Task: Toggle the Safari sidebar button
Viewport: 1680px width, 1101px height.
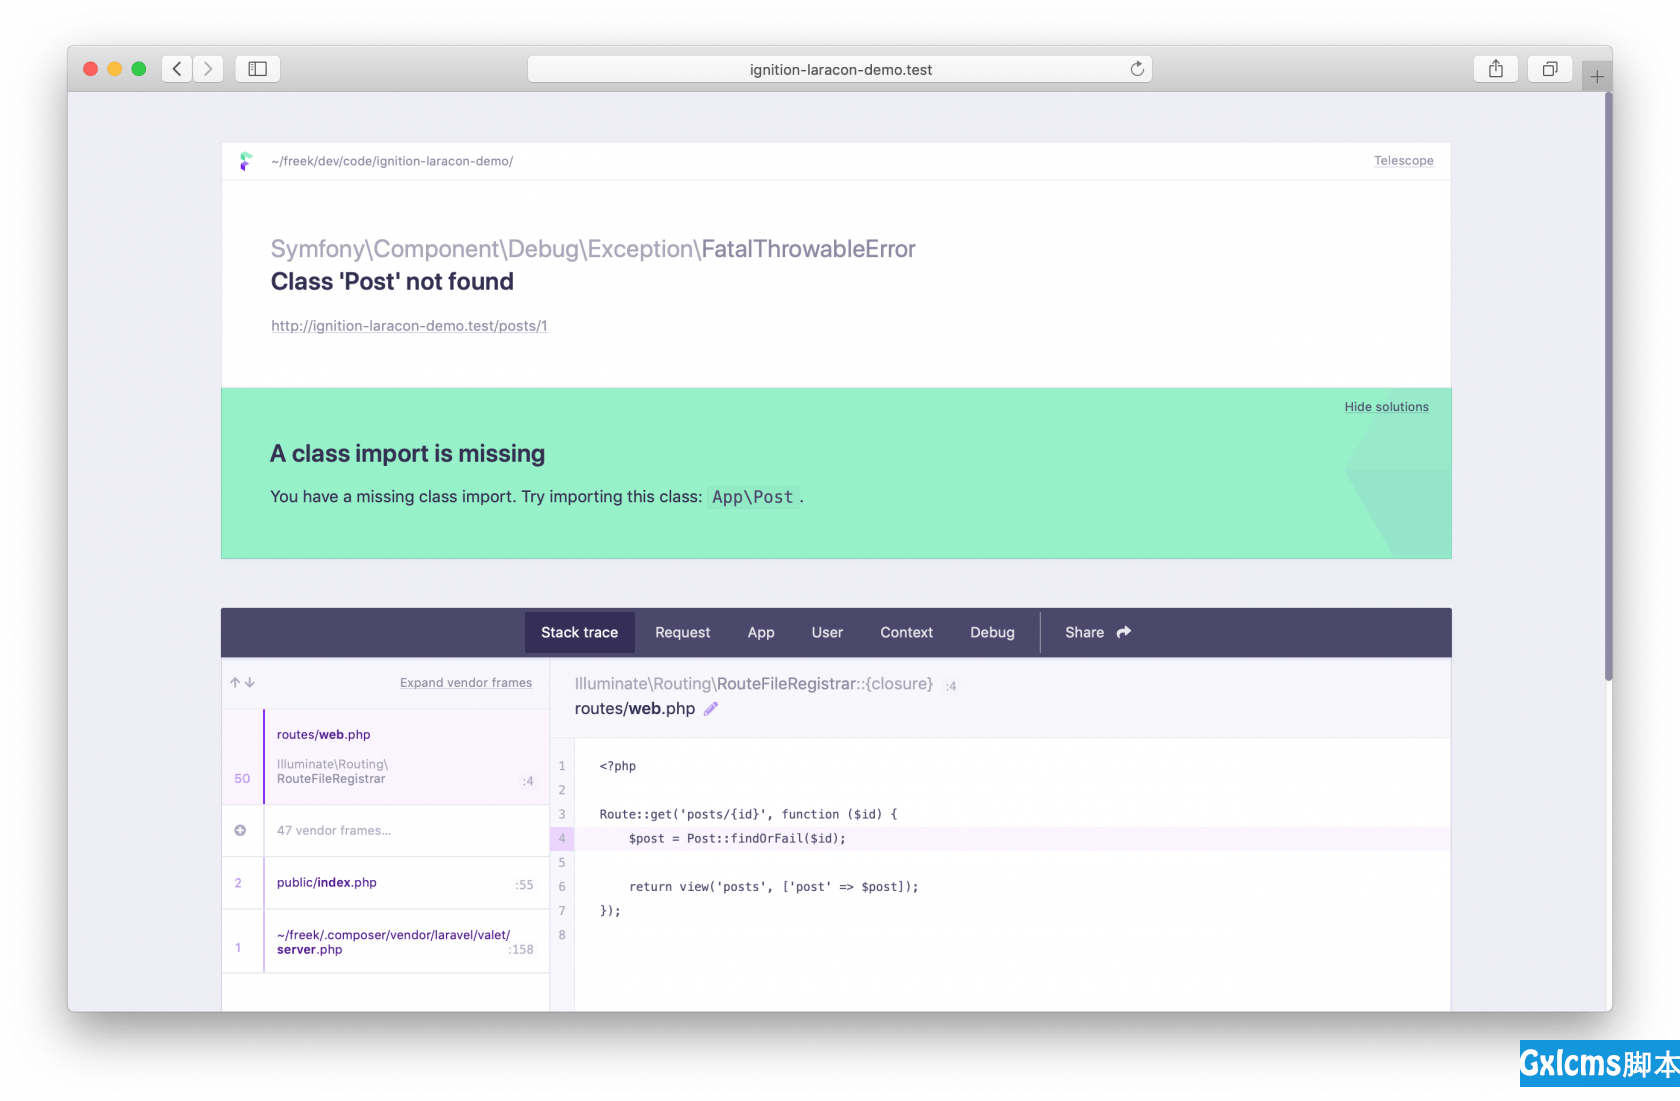Action: pos(257,69)
